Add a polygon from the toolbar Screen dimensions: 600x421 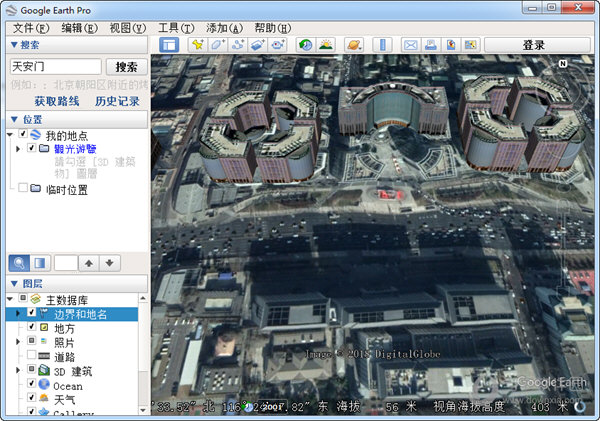click(217, 45)
